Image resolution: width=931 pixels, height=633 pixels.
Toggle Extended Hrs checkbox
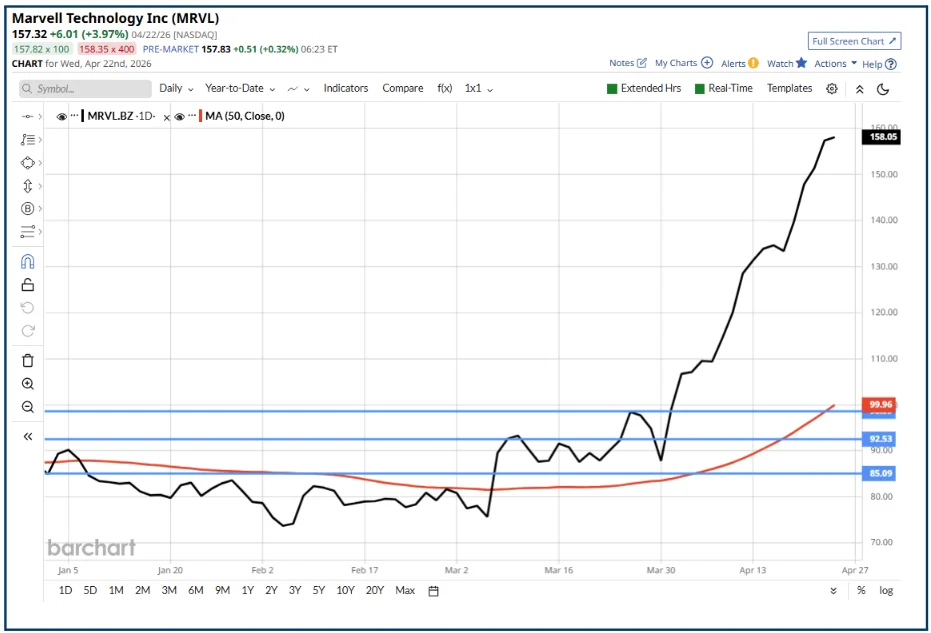[x=612, y=88]
